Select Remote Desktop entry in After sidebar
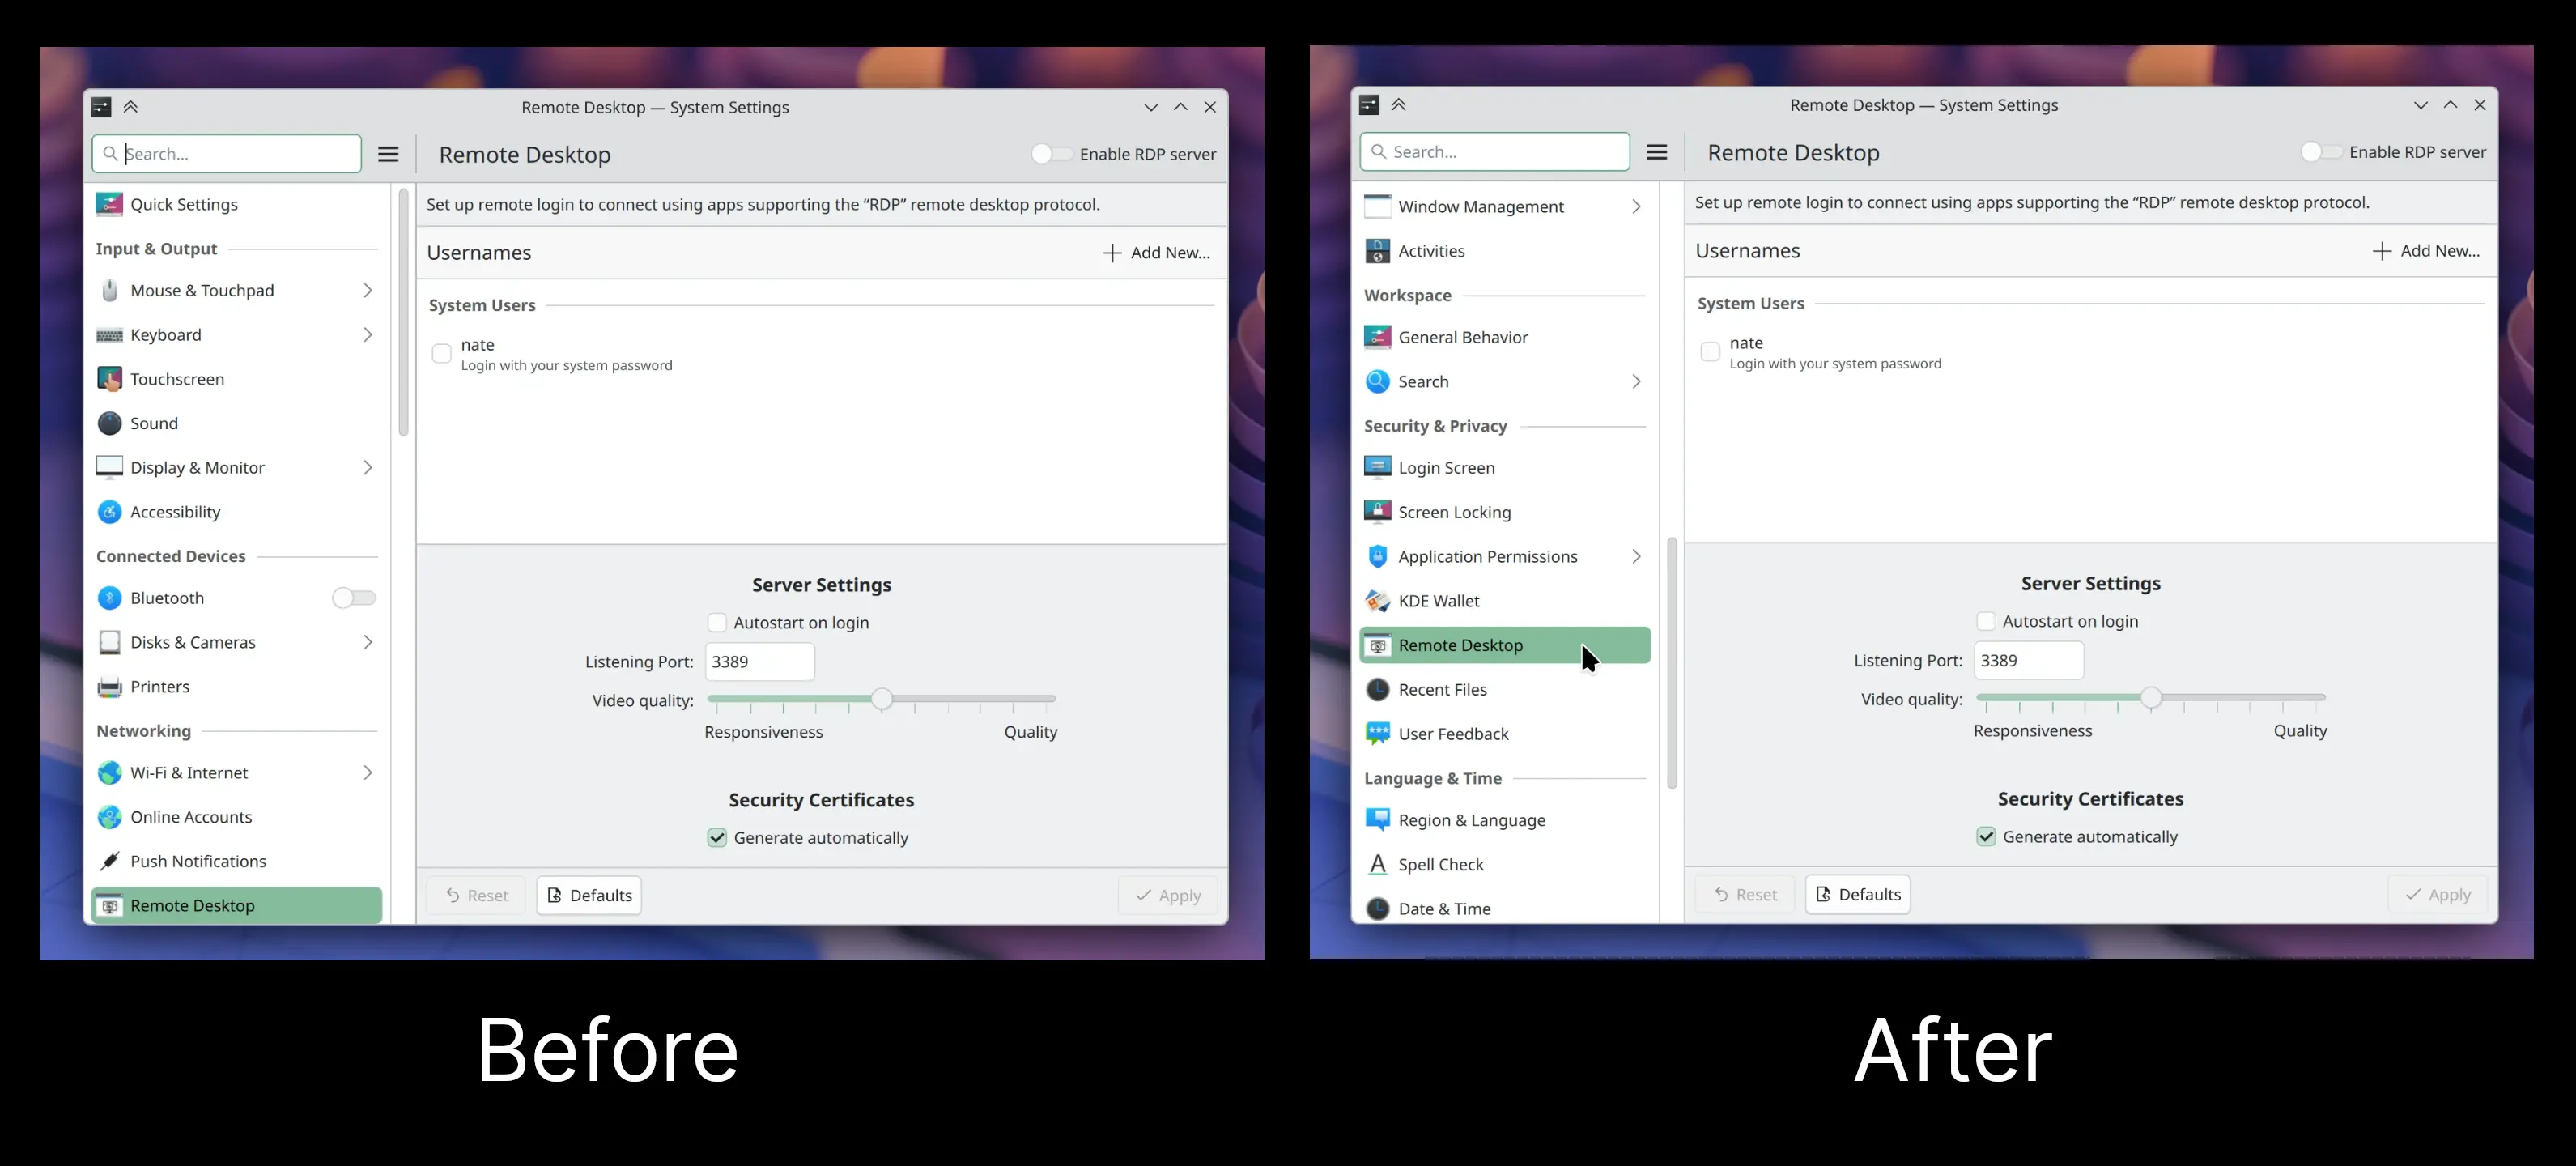 pos(1505,645)
